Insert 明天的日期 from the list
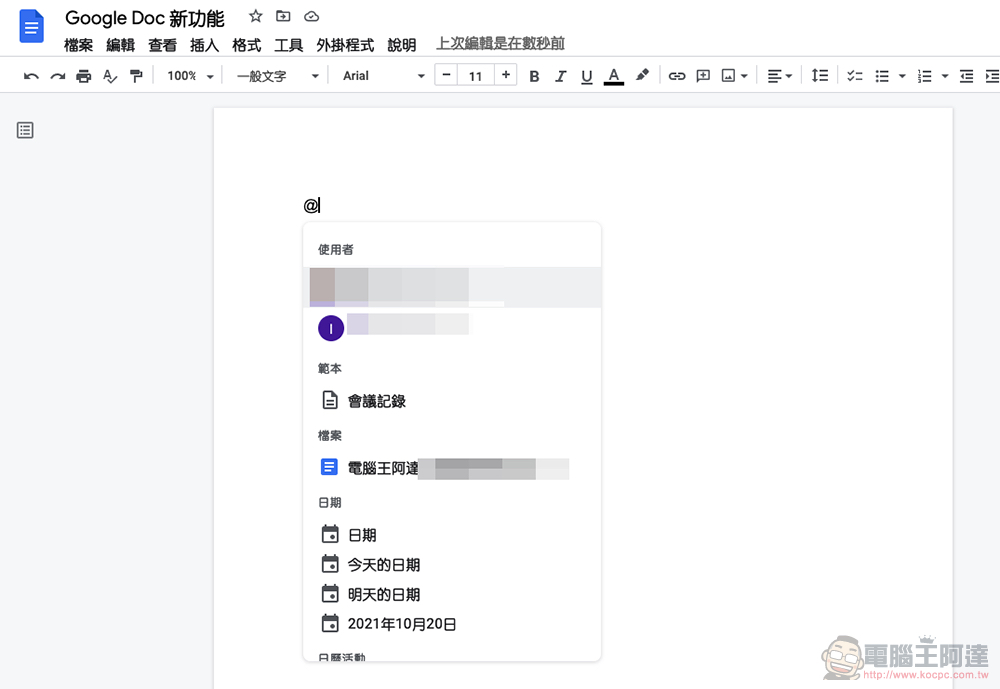 [452, 595]
